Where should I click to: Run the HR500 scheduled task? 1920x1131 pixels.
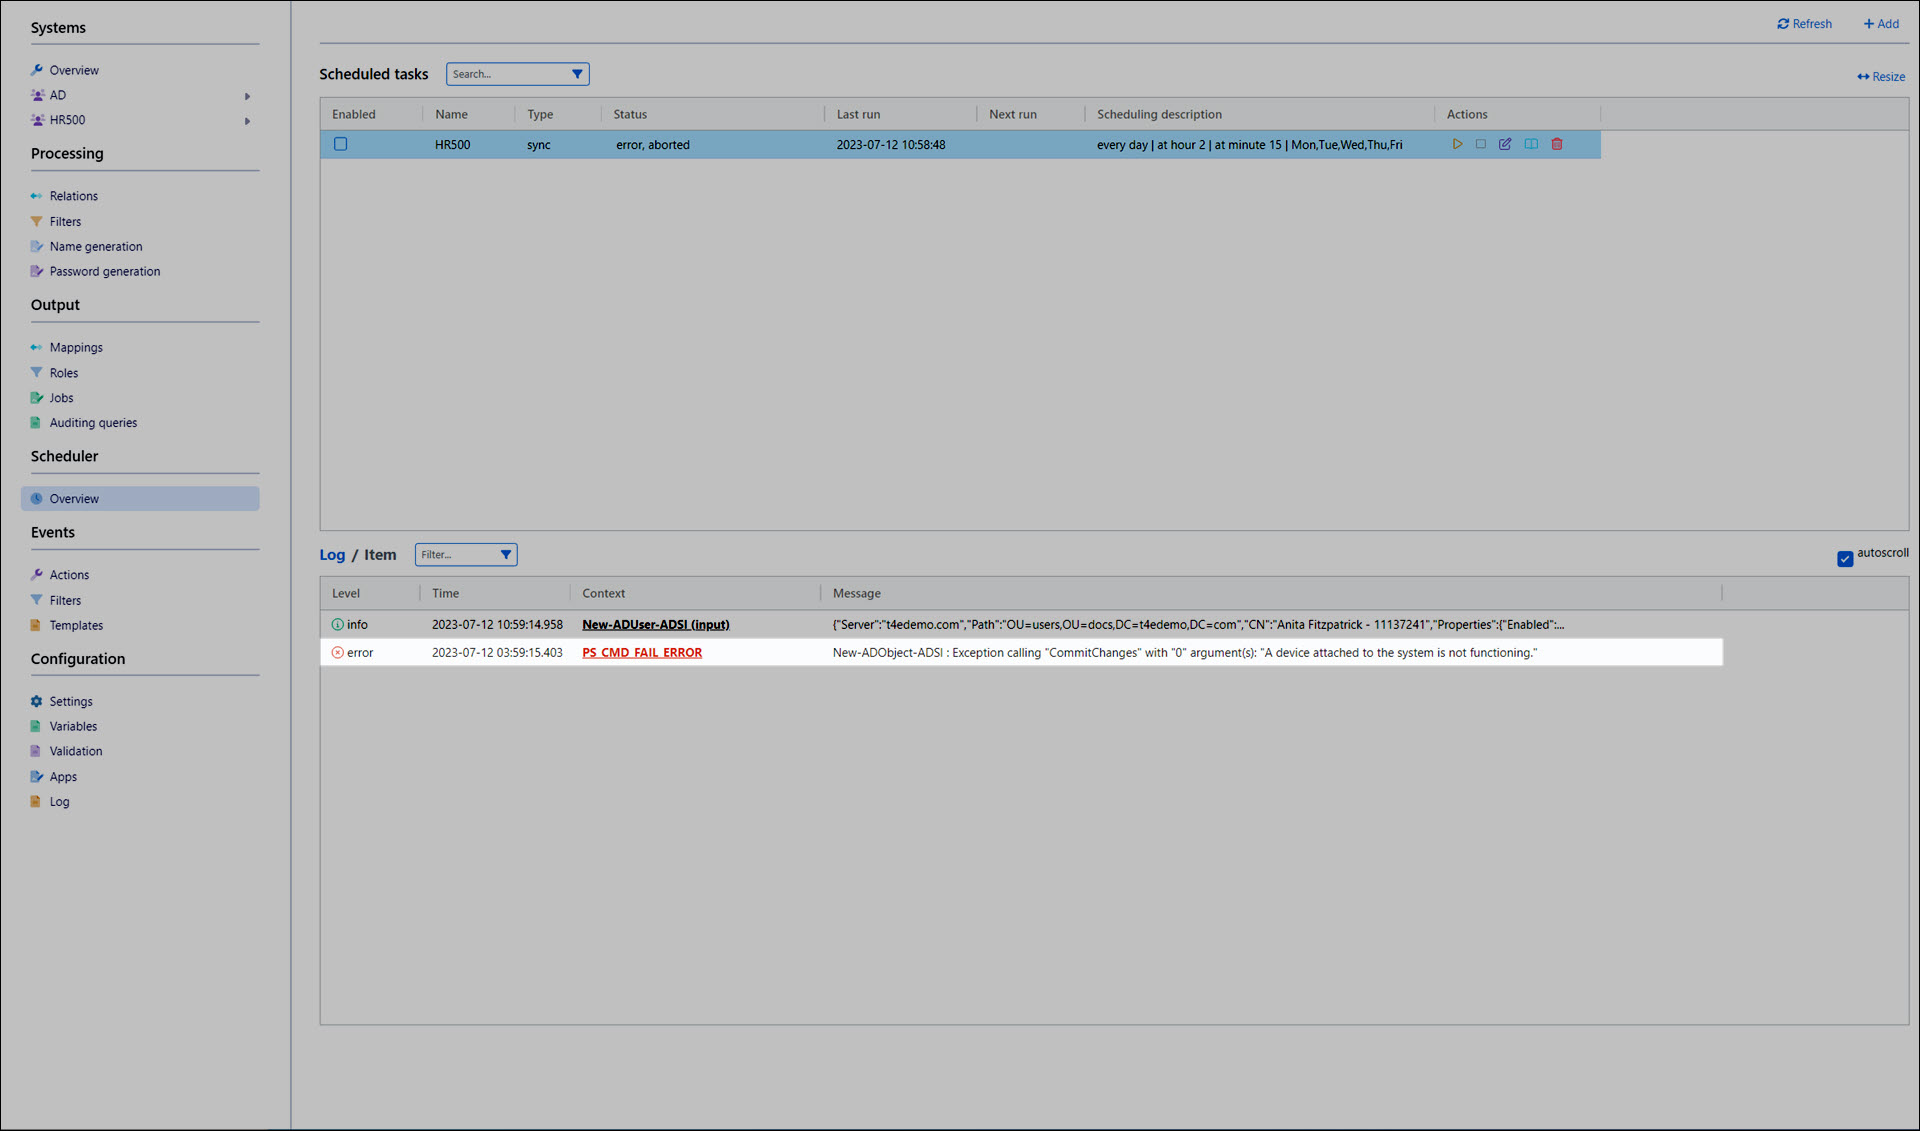[1457, 144]
